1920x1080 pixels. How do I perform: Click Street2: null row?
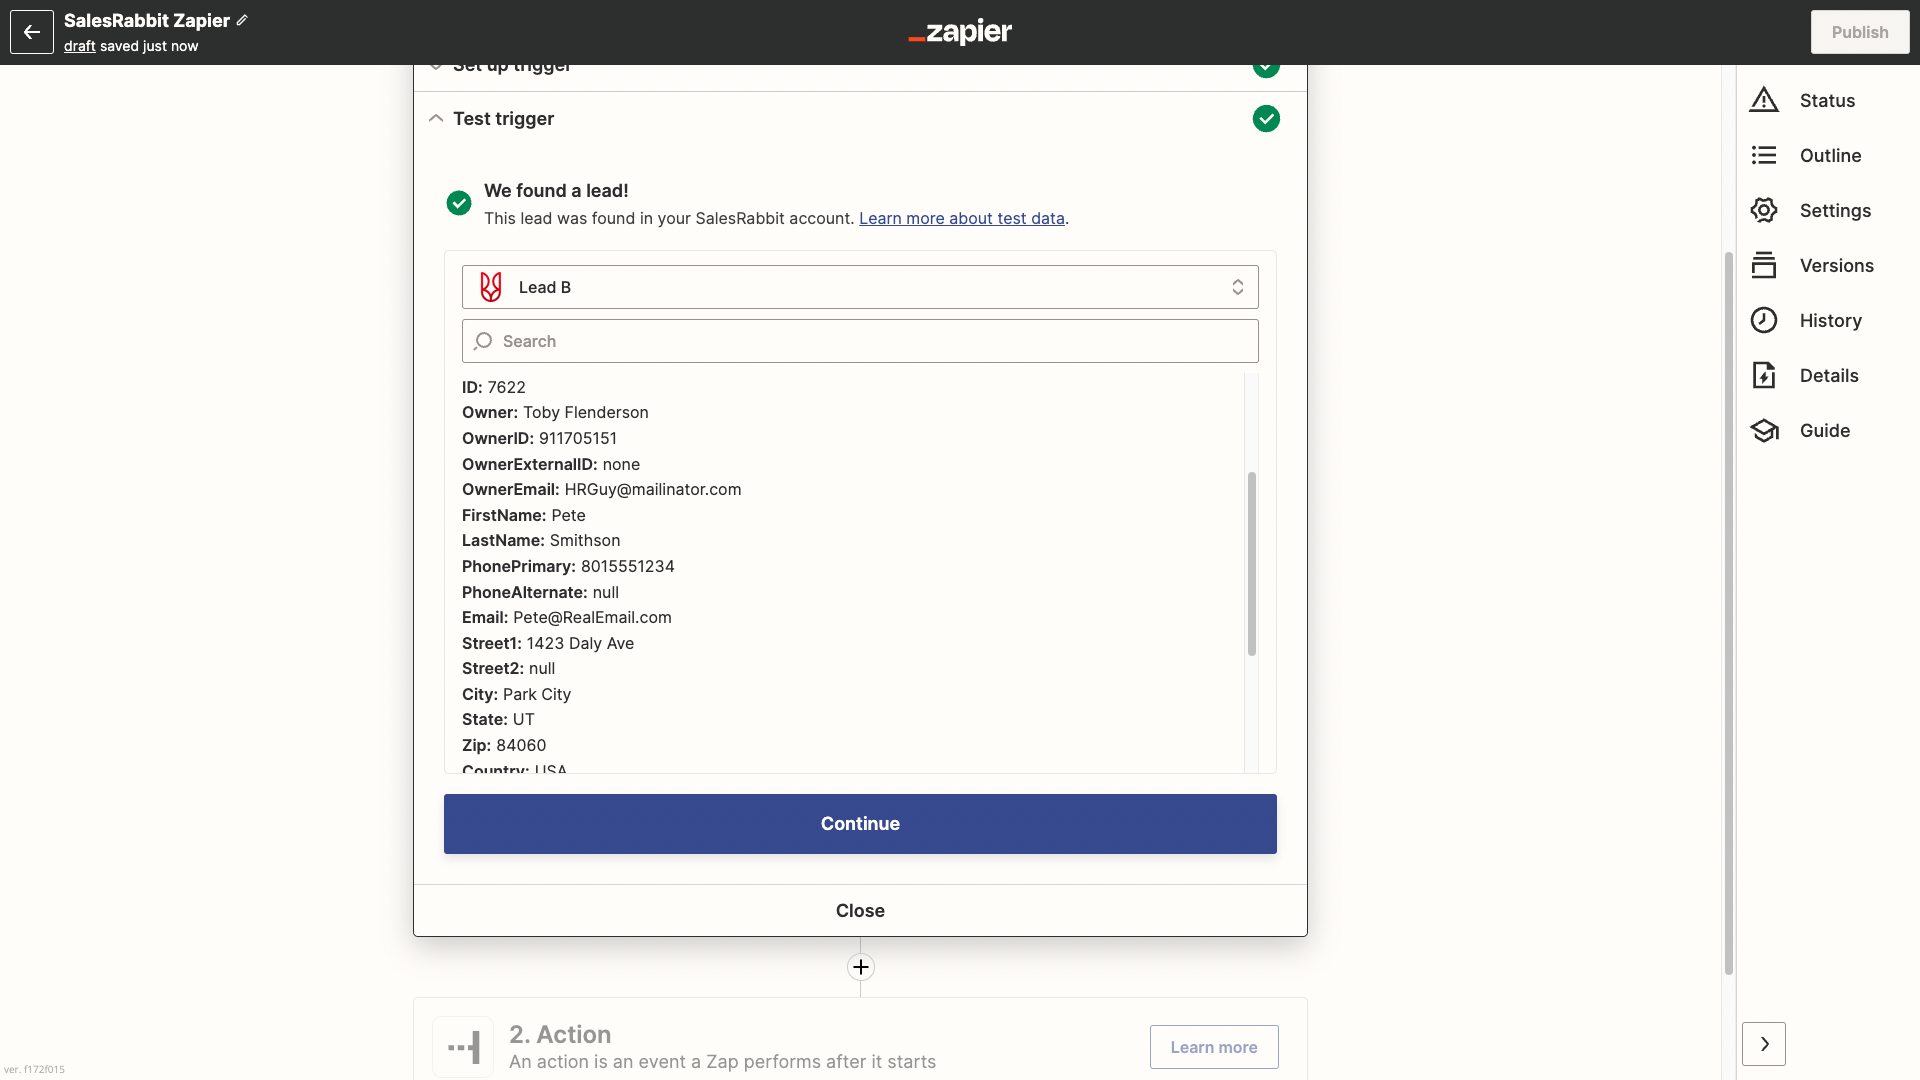[509, 668]
